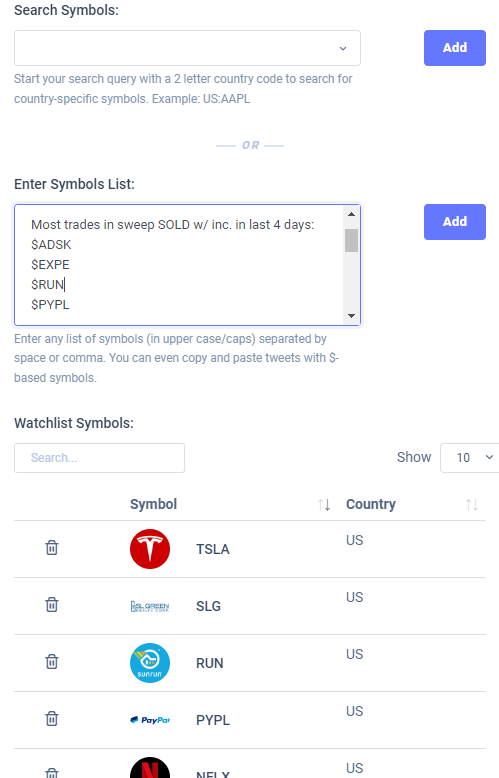Click the textarea scroll down arrow
The image size is (499, 778).
(x=351, y=316)
